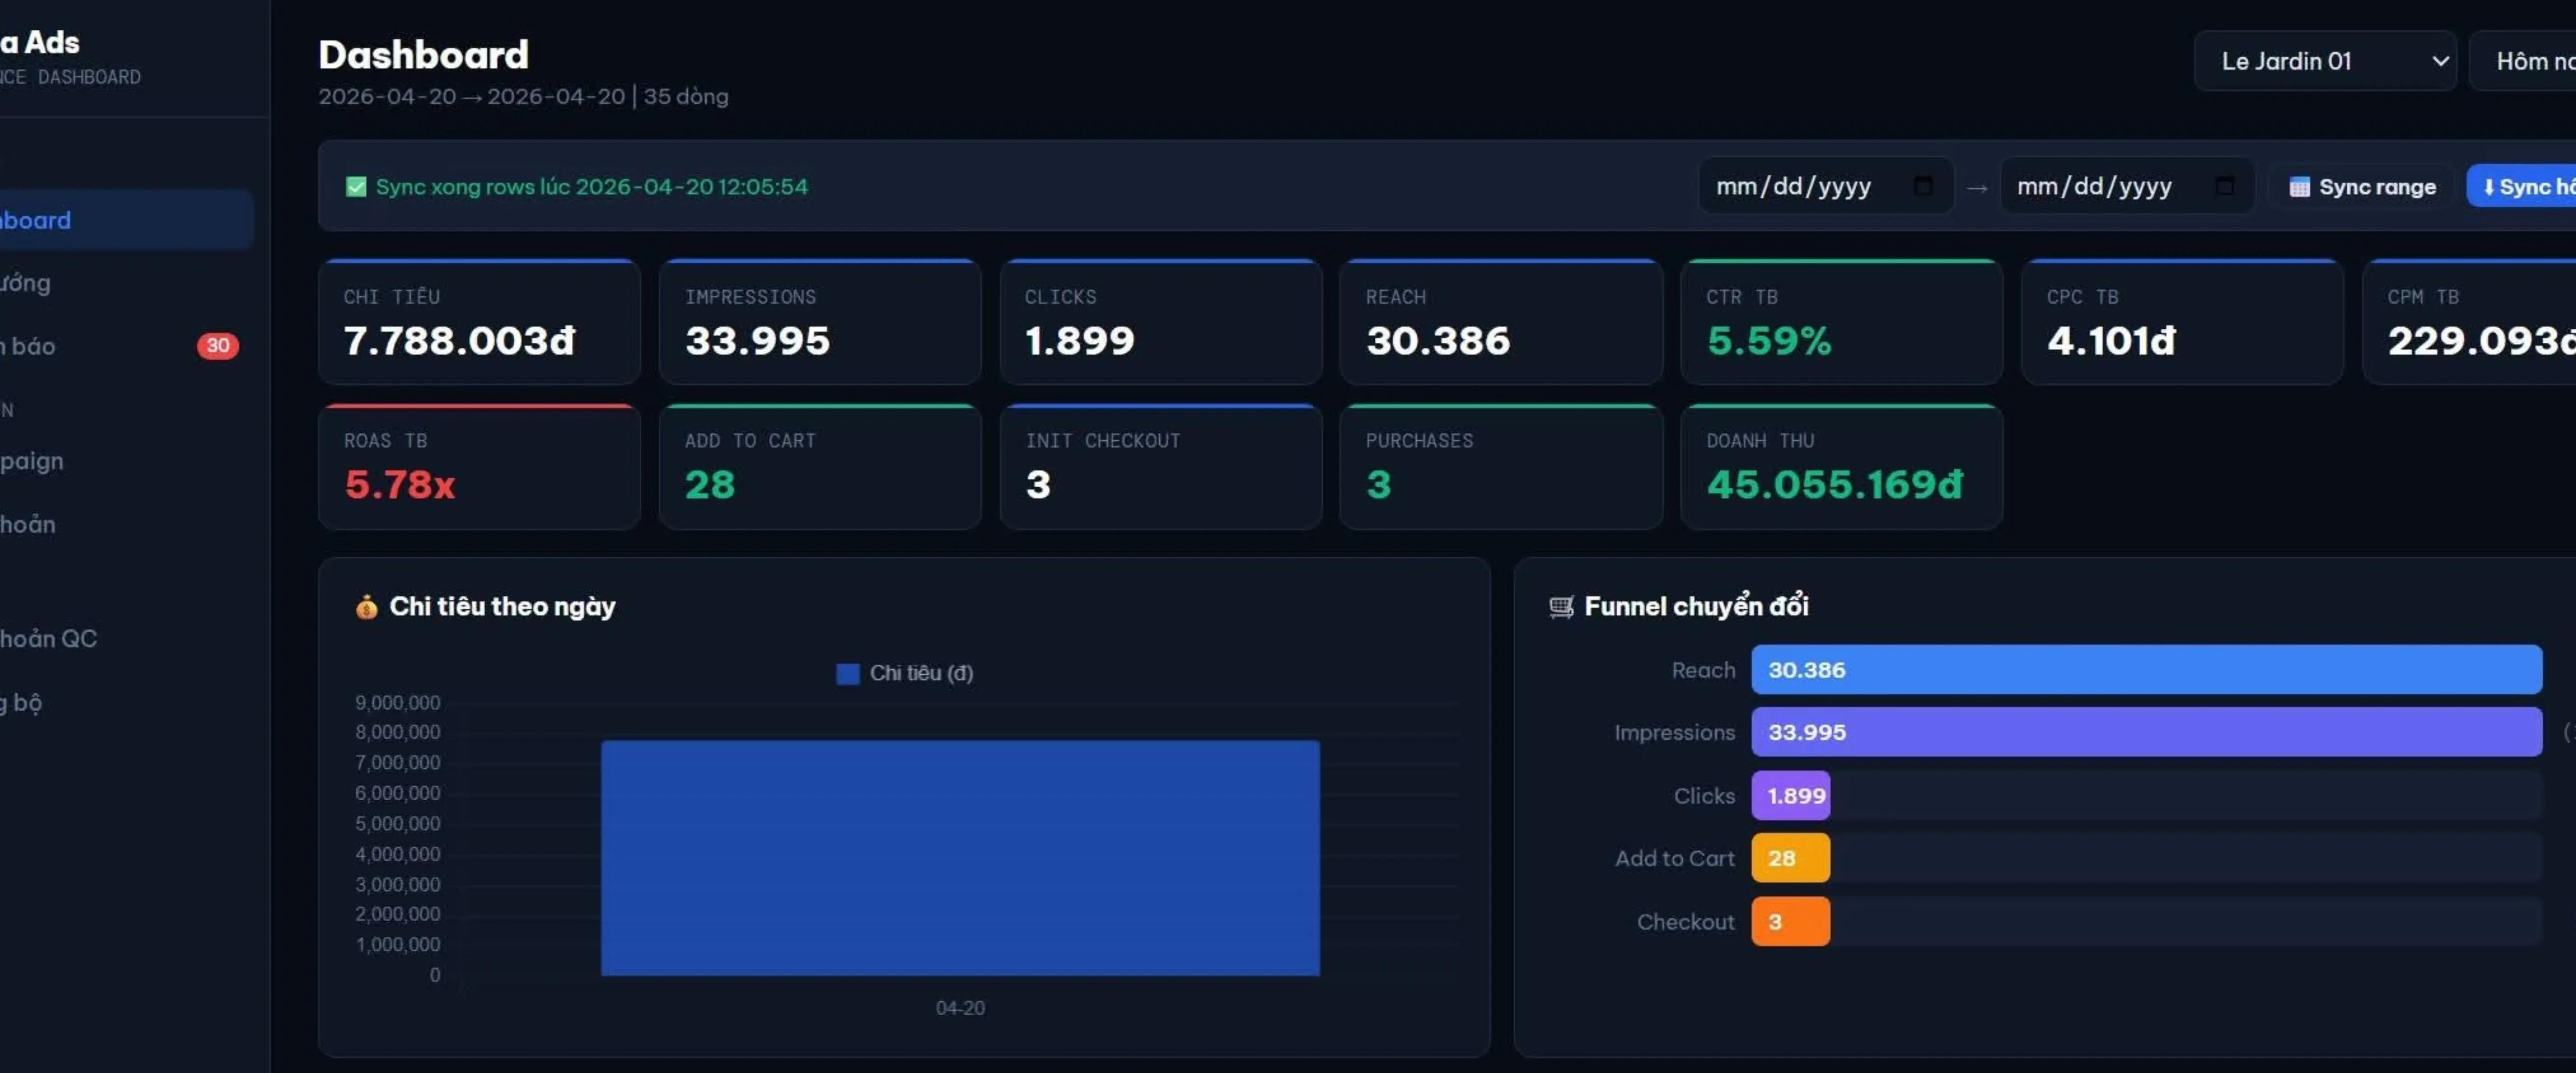2576x1073 pixels.
Task: Click the Add to Cart funnel bar showing 28
Action: pyautogui.click(x=1791, y=858)
